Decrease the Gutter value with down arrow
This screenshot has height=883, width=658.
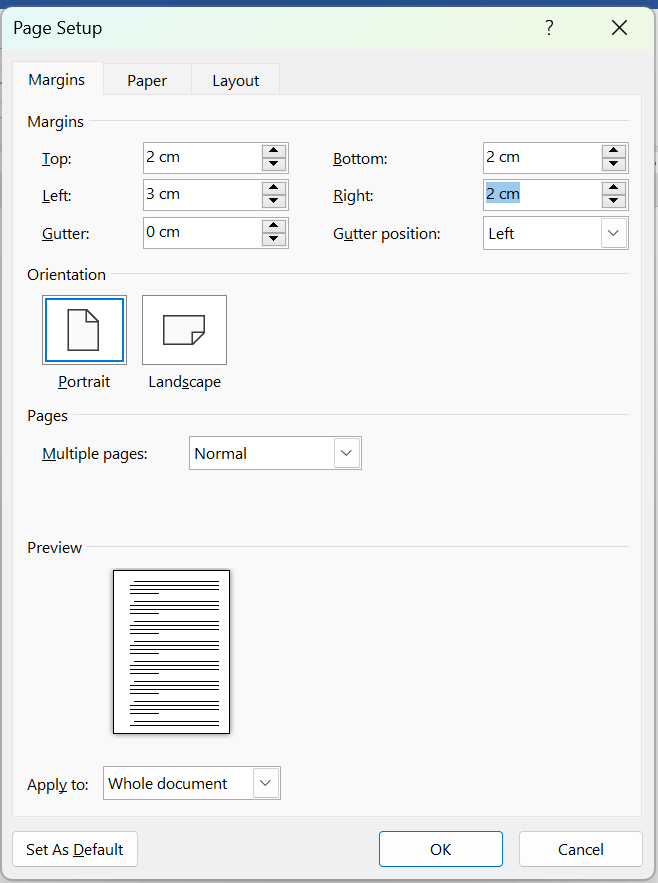(274, 239)
